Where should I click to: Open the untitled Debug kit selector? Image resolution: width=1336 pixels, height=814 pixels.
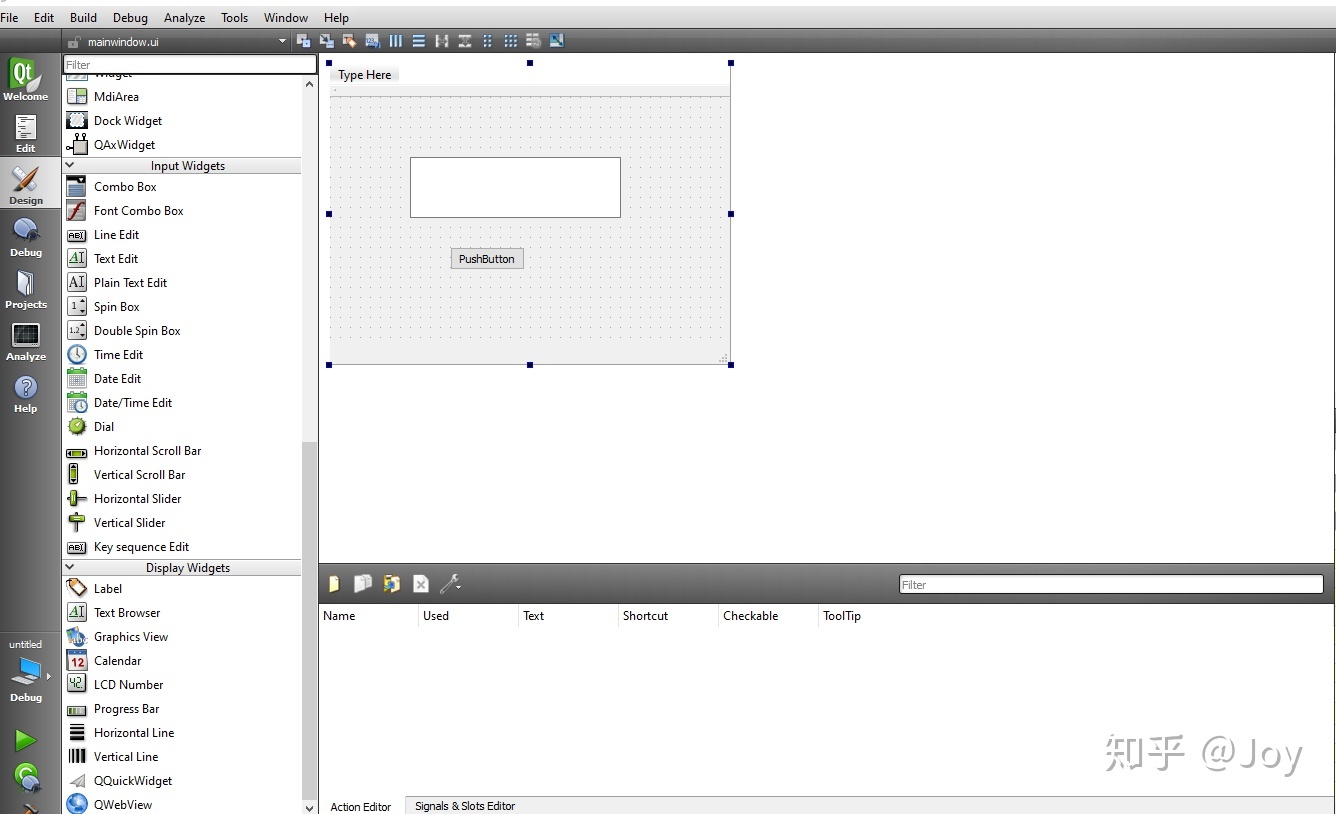pyautogui.click(x=26, y=671)
